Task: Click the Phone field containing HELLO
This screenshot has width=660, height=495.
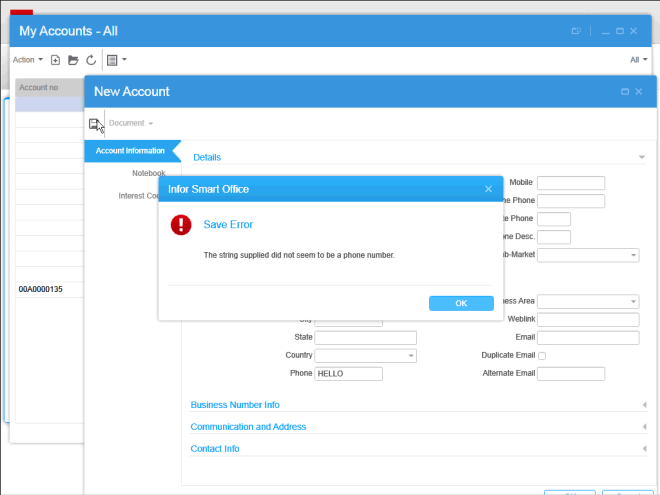Action: point(348,374)
